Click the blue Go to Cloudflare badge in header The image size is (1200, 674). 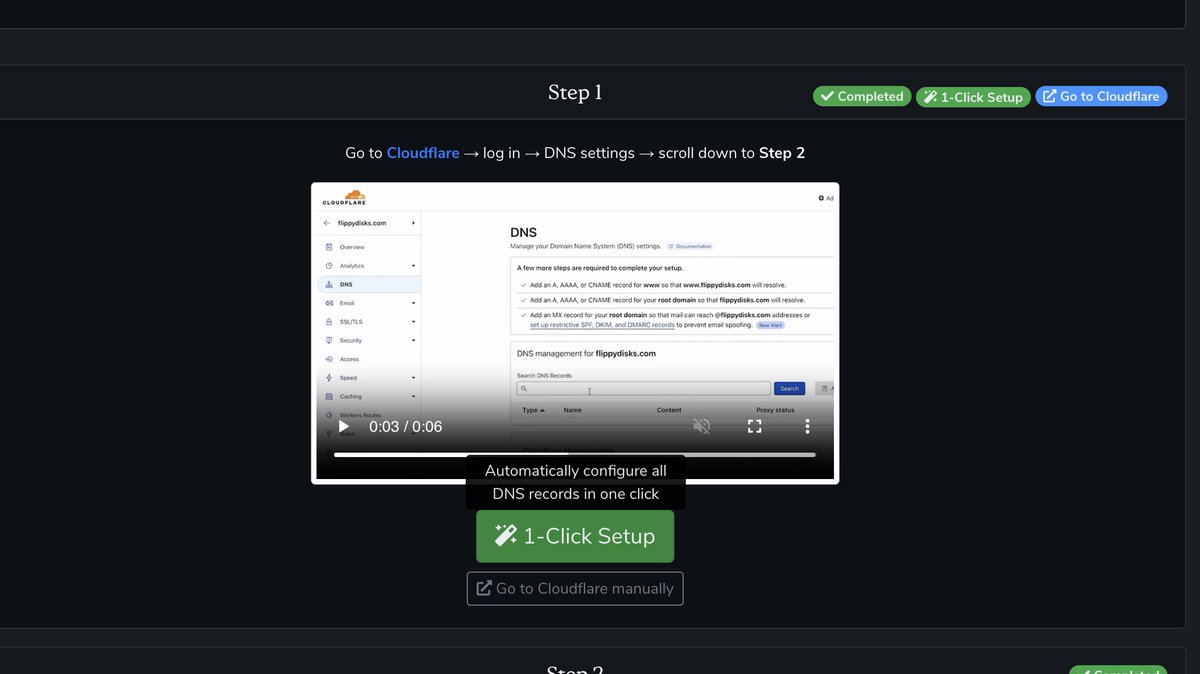pyautogui.click(x=1101, y=96)
